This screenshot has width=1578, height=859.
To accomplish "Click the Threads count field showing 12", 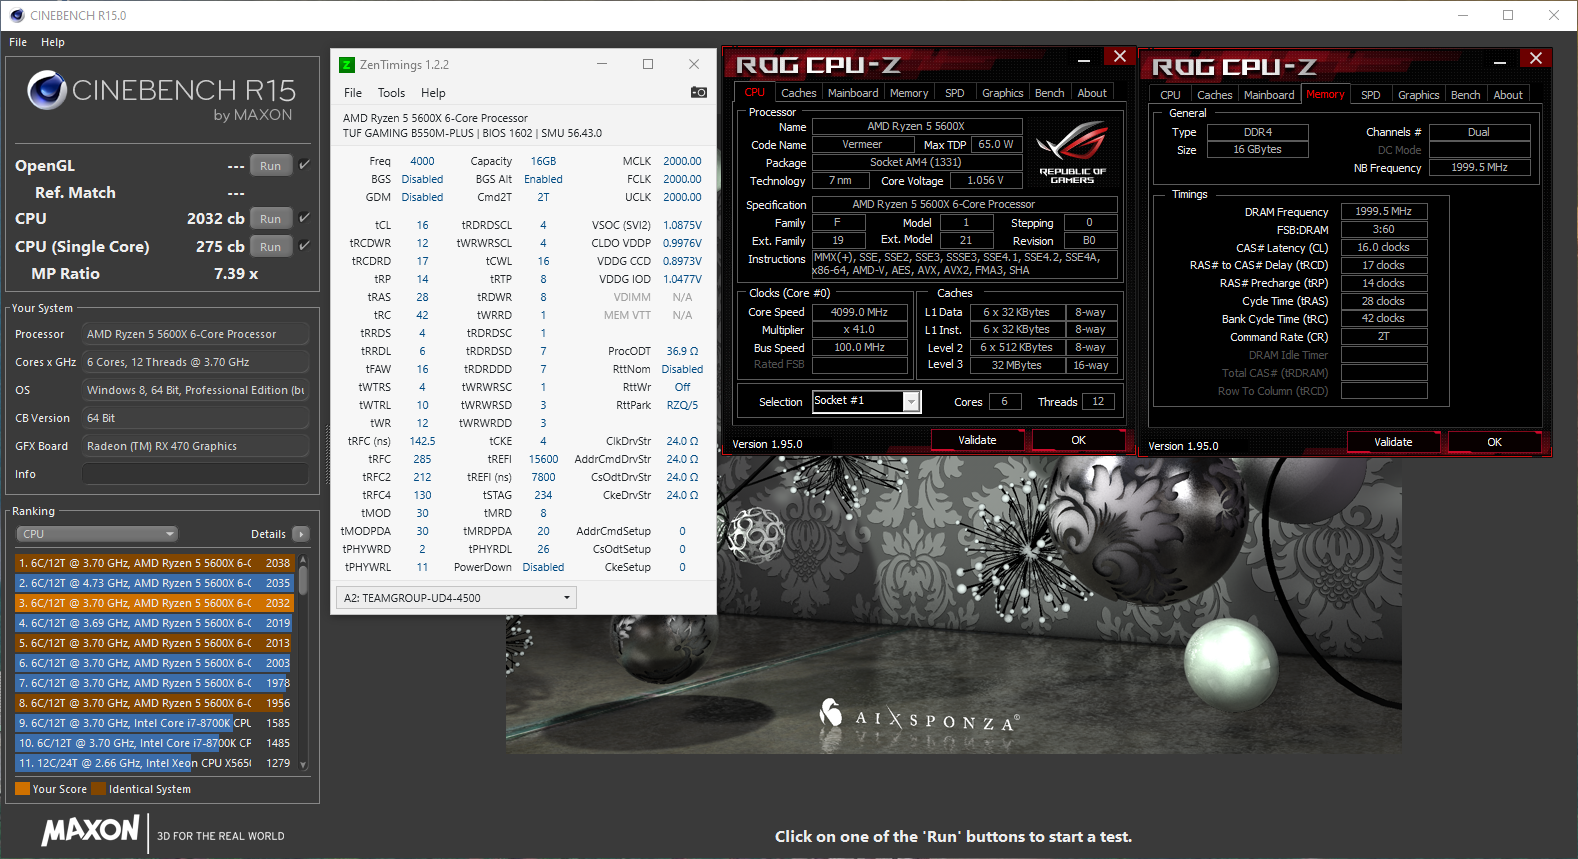I will (1098, 401).
